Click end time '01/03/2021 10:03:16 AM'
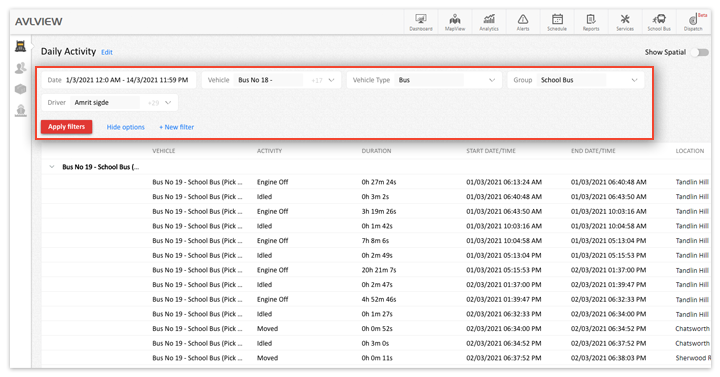The width and height of the screenshot is (720, 377). pos(608,211)
